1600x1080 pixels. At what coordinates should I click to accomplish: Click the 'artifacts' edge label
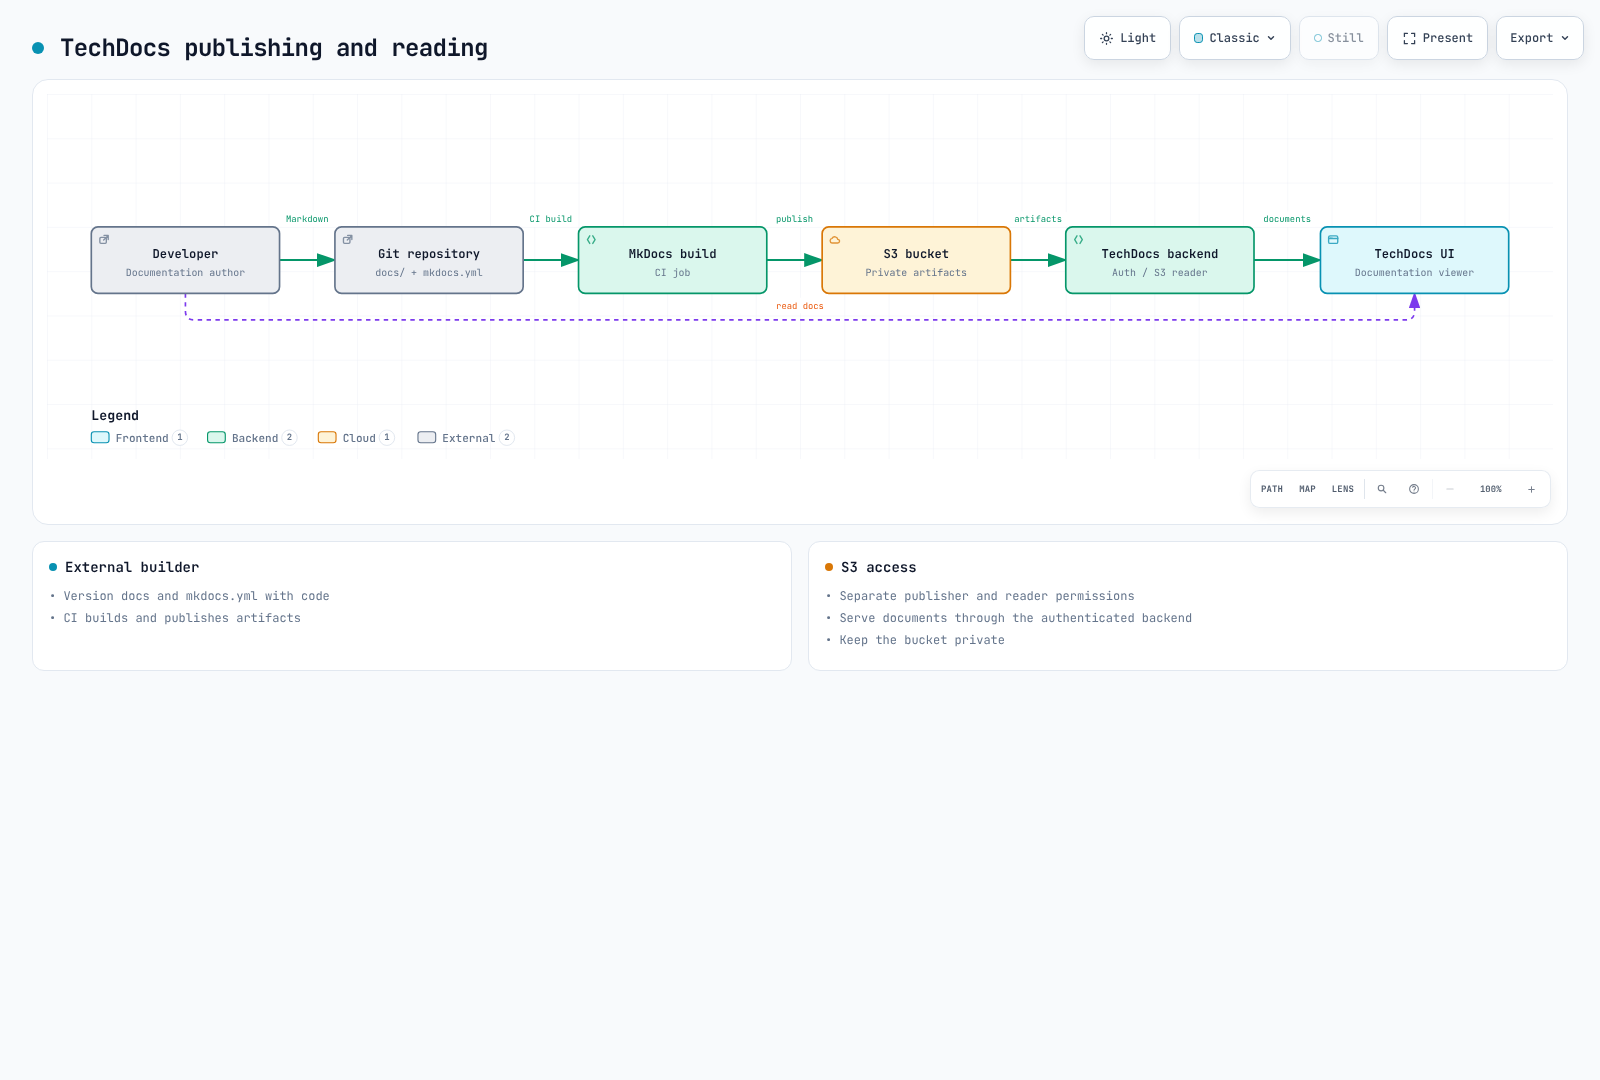1038,219
